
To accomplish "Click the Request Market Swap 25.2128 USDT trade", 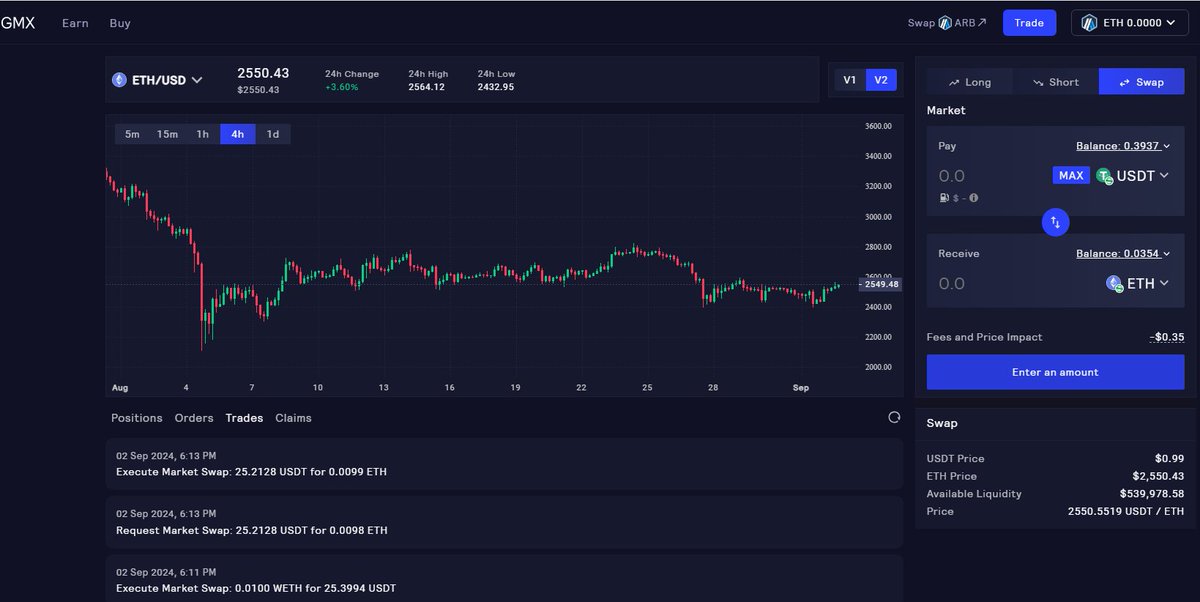I will click(504, 522).
